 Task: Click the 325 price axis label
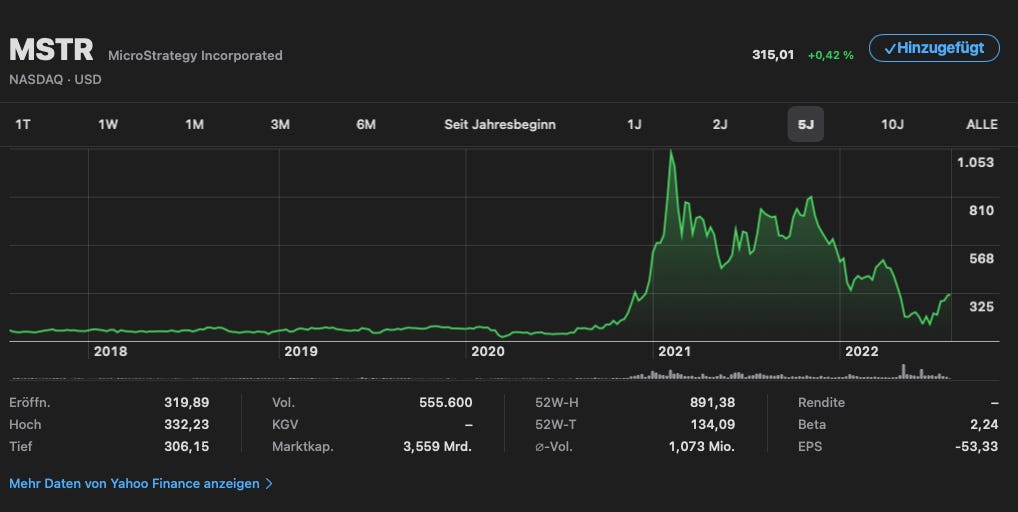982,306
